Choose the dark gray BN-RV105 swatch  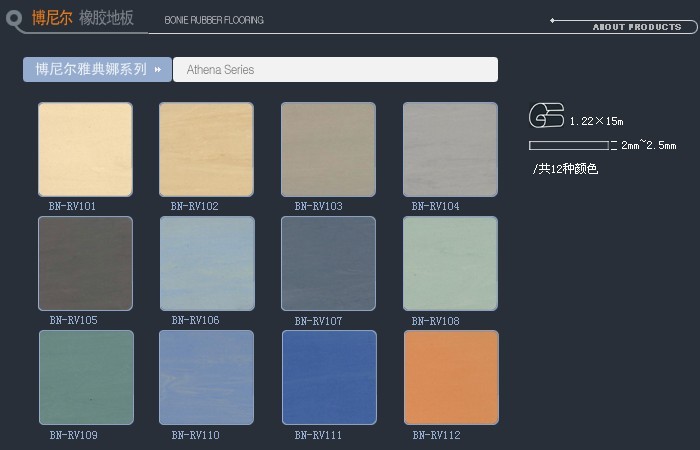(x=85, y=264)
